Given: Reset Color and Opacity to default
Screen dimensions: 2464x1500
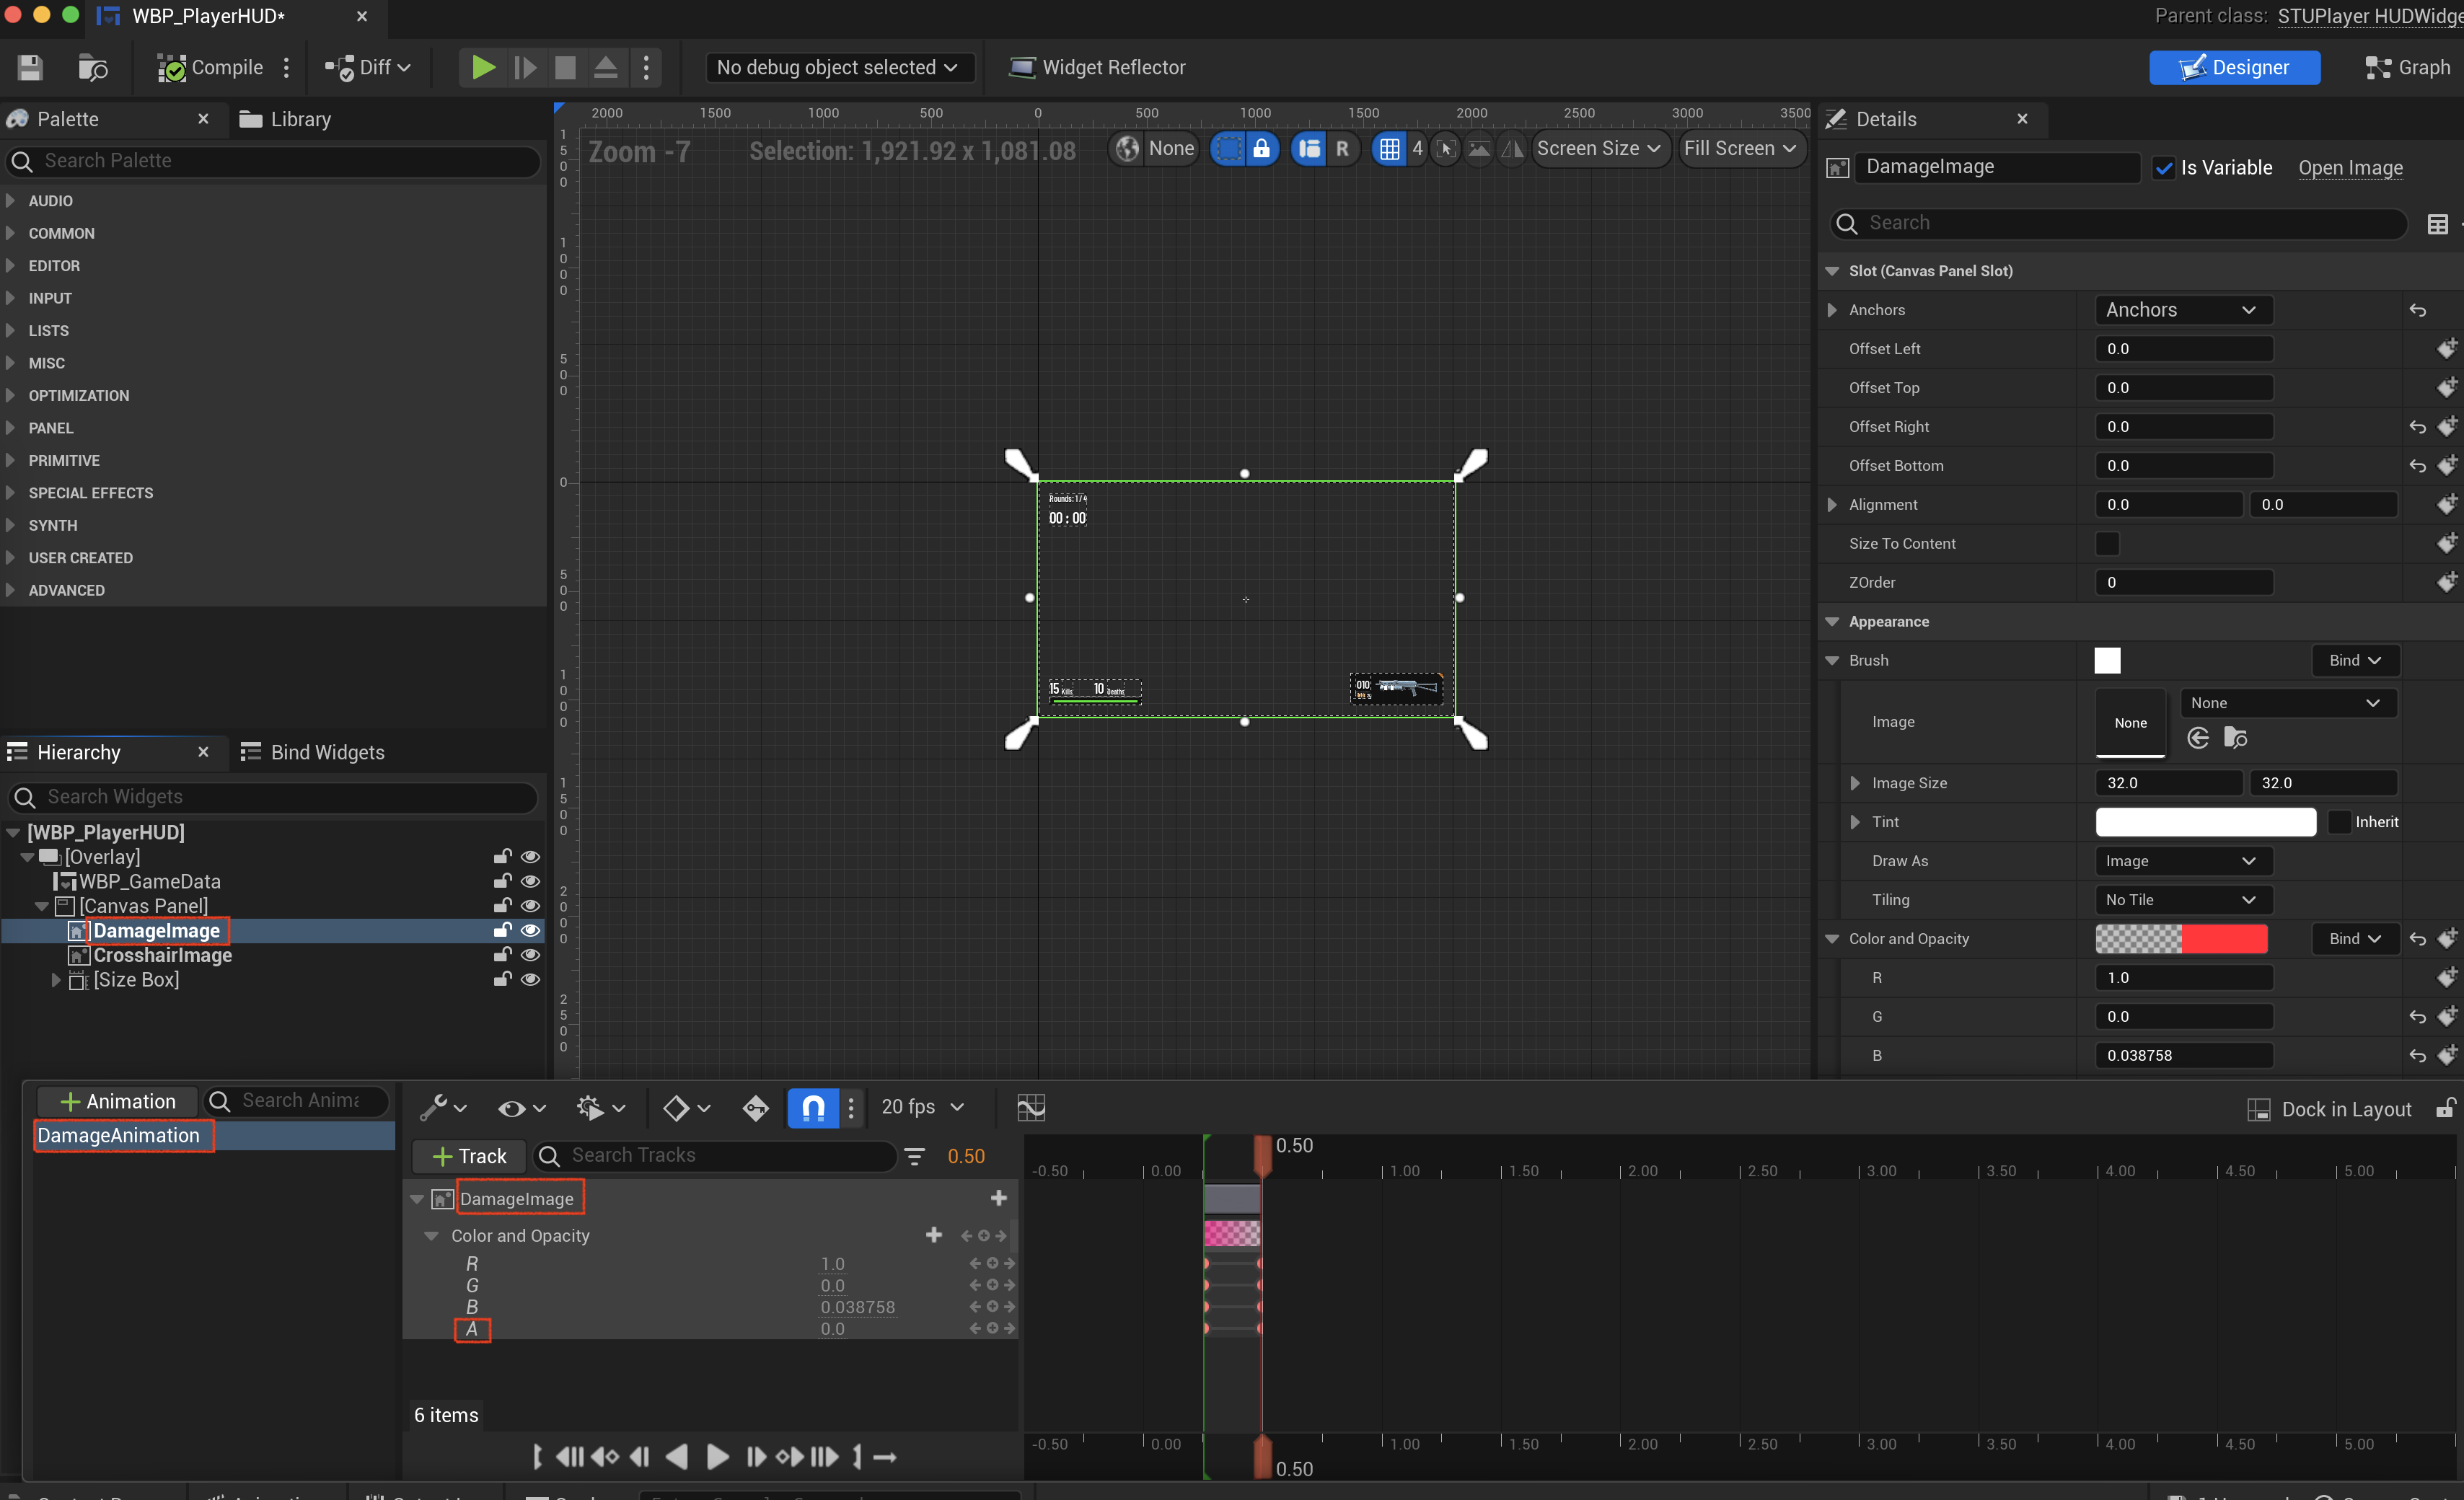Looking at the screenshot, I should click(x=2417, y=939).
